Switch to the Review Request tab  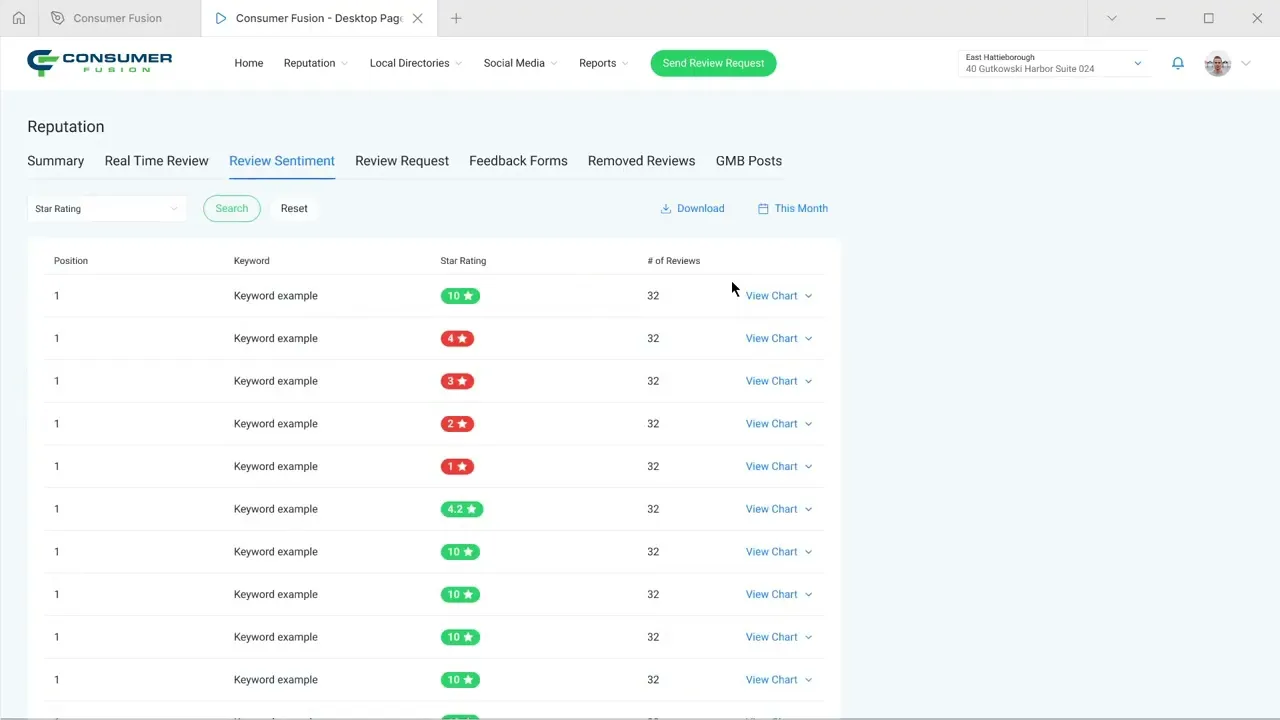pyautogui.click(x=402, y=161)
